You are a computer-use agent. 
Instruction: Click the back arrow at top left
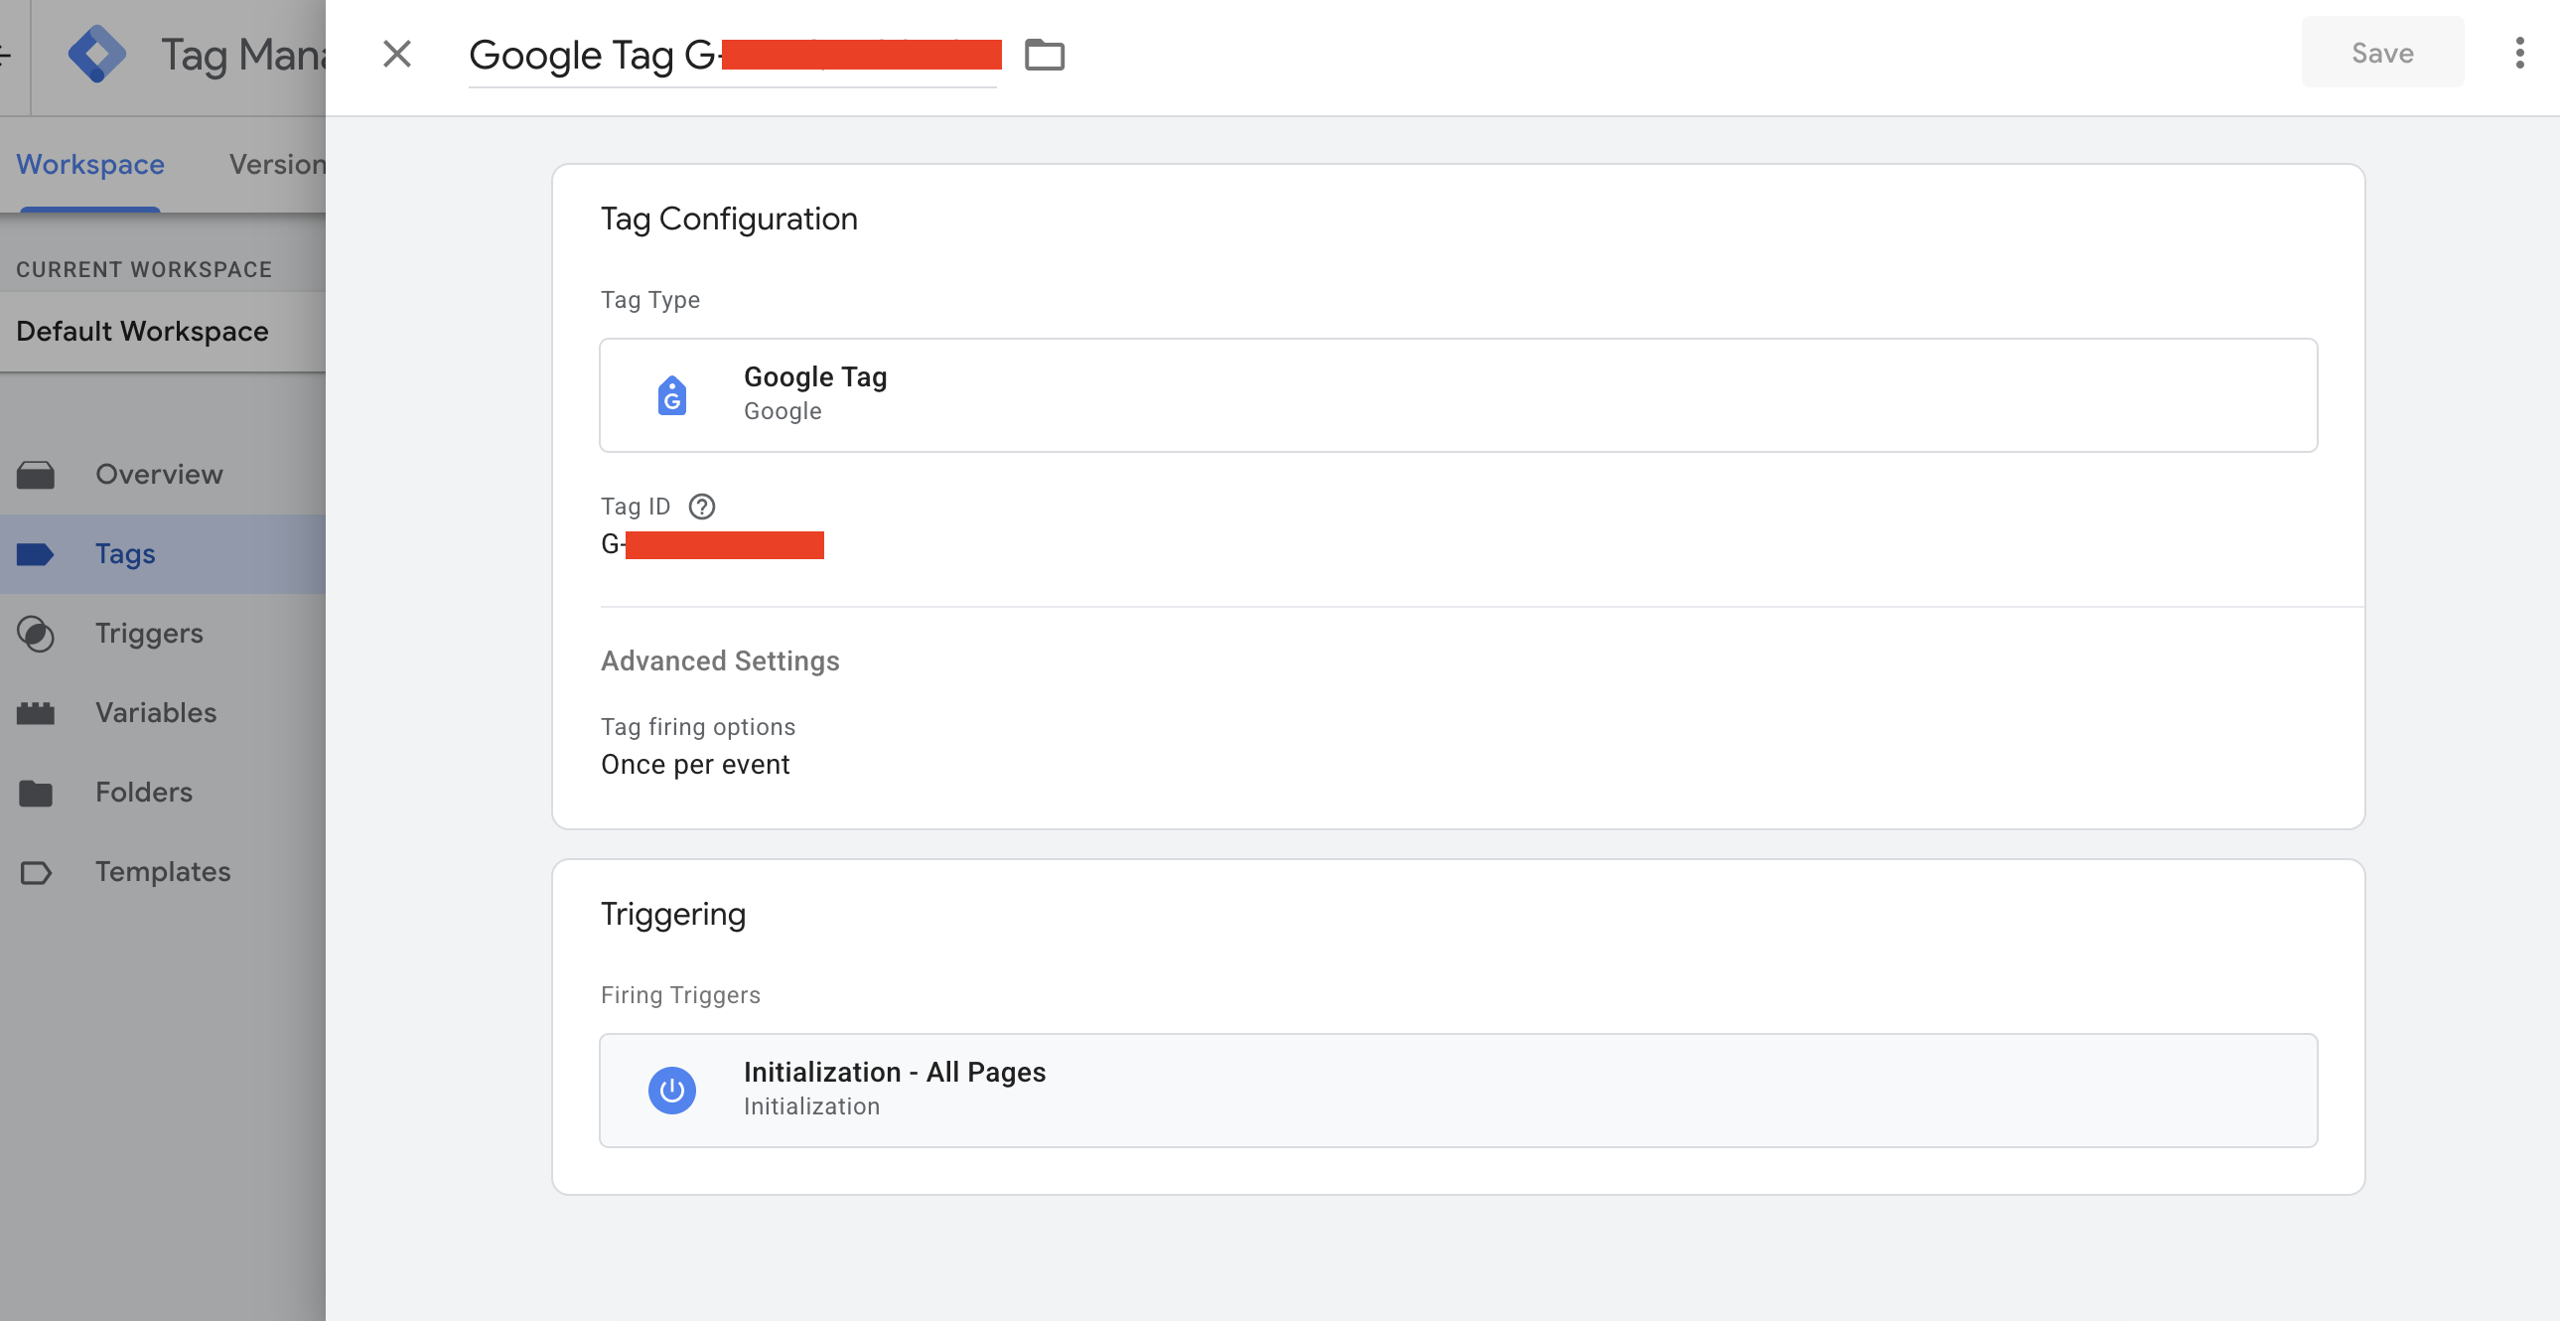click(6, 54)
